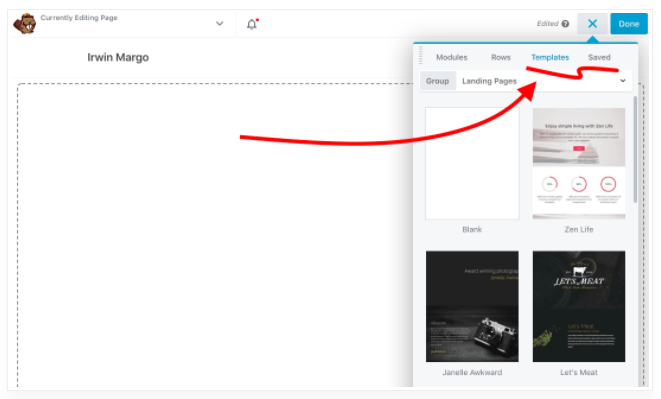Open the Landing Pages group dropdown arrow
Viewport: 661px width, 399px height.
[x=623, y=81]
